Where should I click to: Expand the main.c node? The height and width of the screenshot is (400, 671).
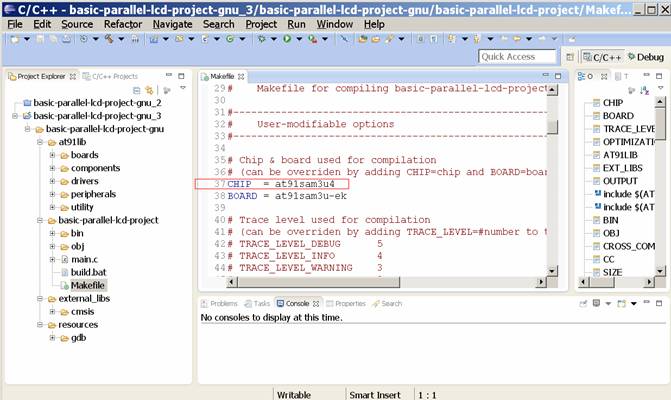pyautogui.click(x=52, y=260)
